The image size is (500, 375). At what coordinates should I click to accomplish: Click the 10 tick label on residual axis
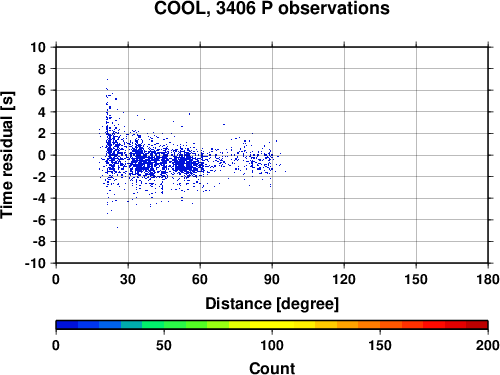38,47
